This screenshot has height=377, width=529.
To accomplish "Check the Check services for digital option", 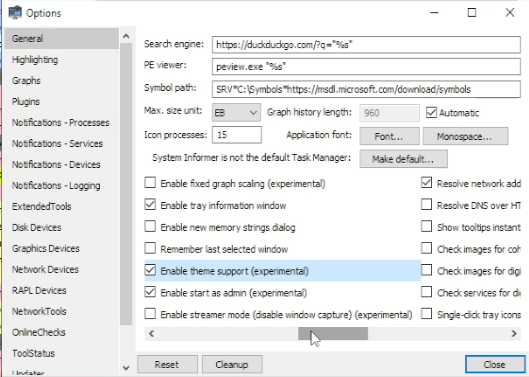I will (x=426, y=292).
